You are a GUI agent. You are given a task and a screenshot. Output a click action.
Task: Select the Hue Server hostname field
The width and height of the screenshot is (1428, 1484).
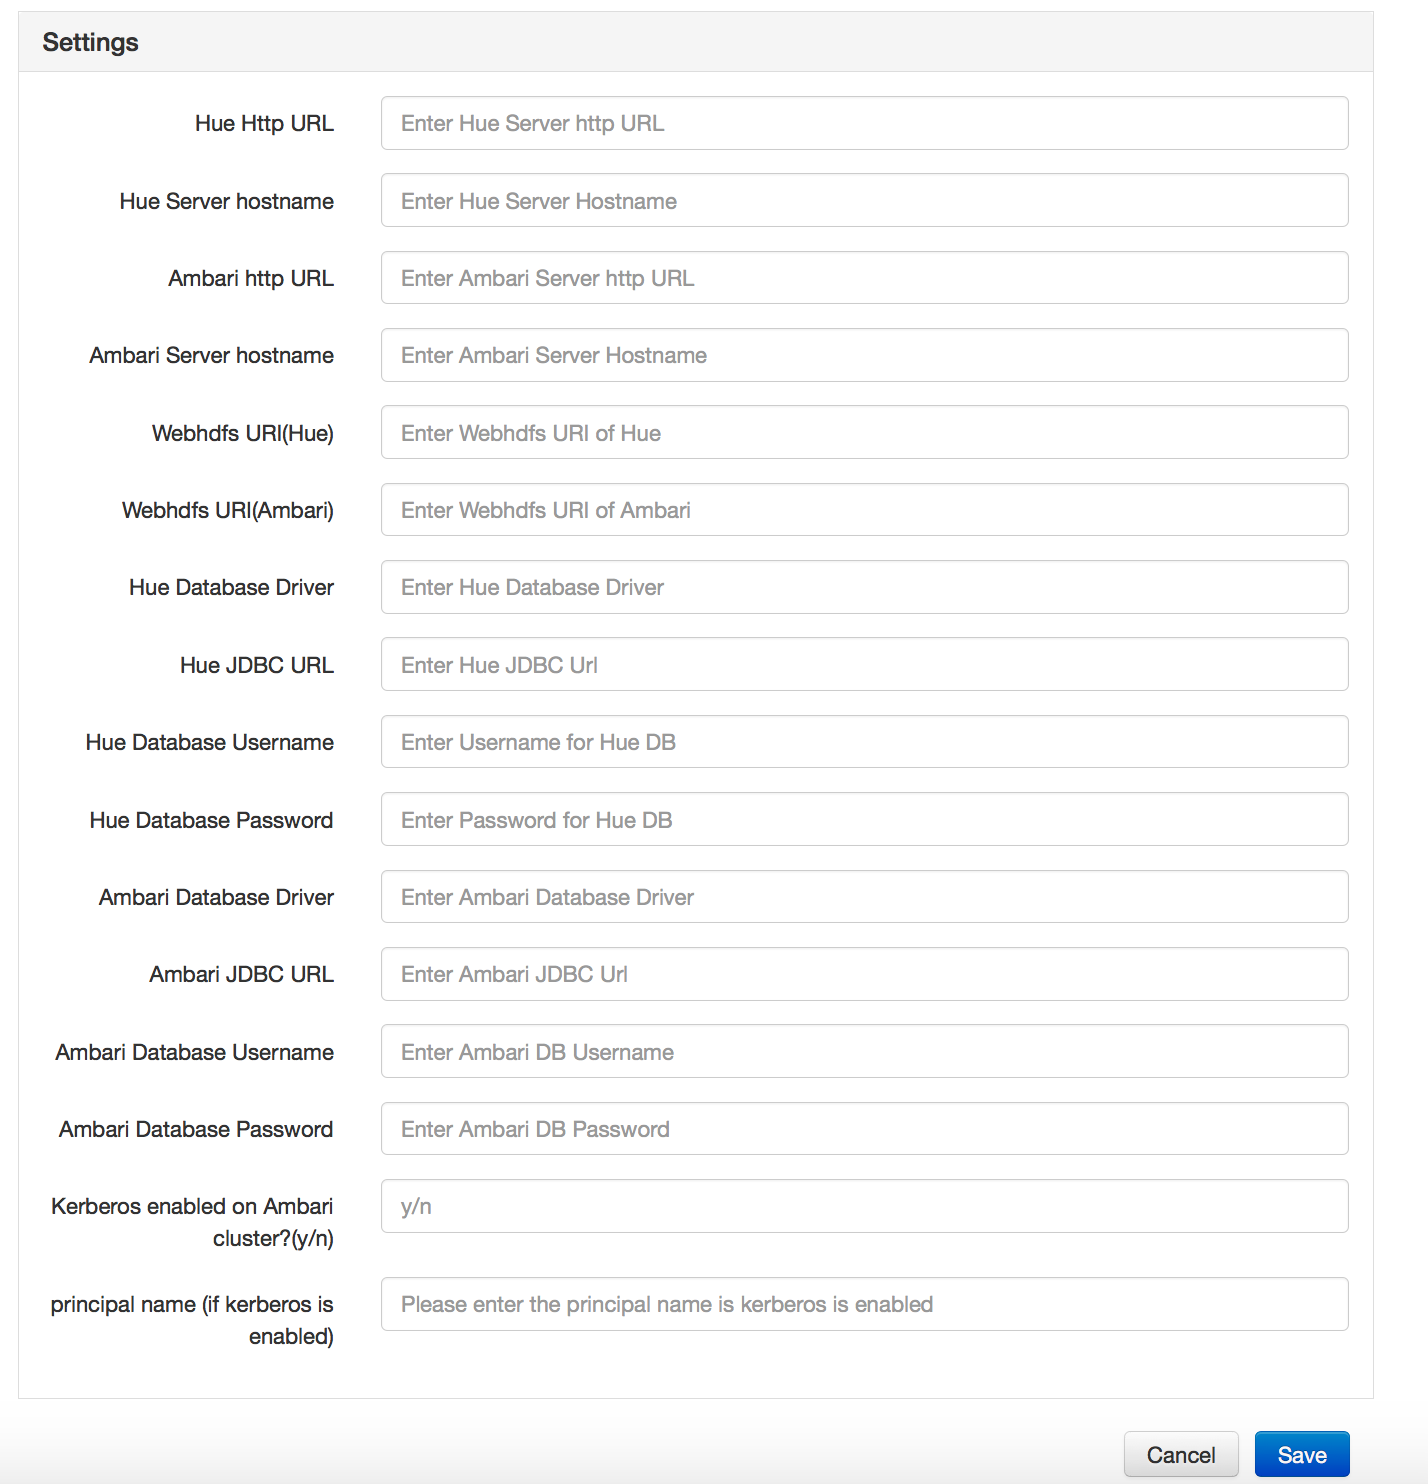pyautogui.click(x=863, y=200)
